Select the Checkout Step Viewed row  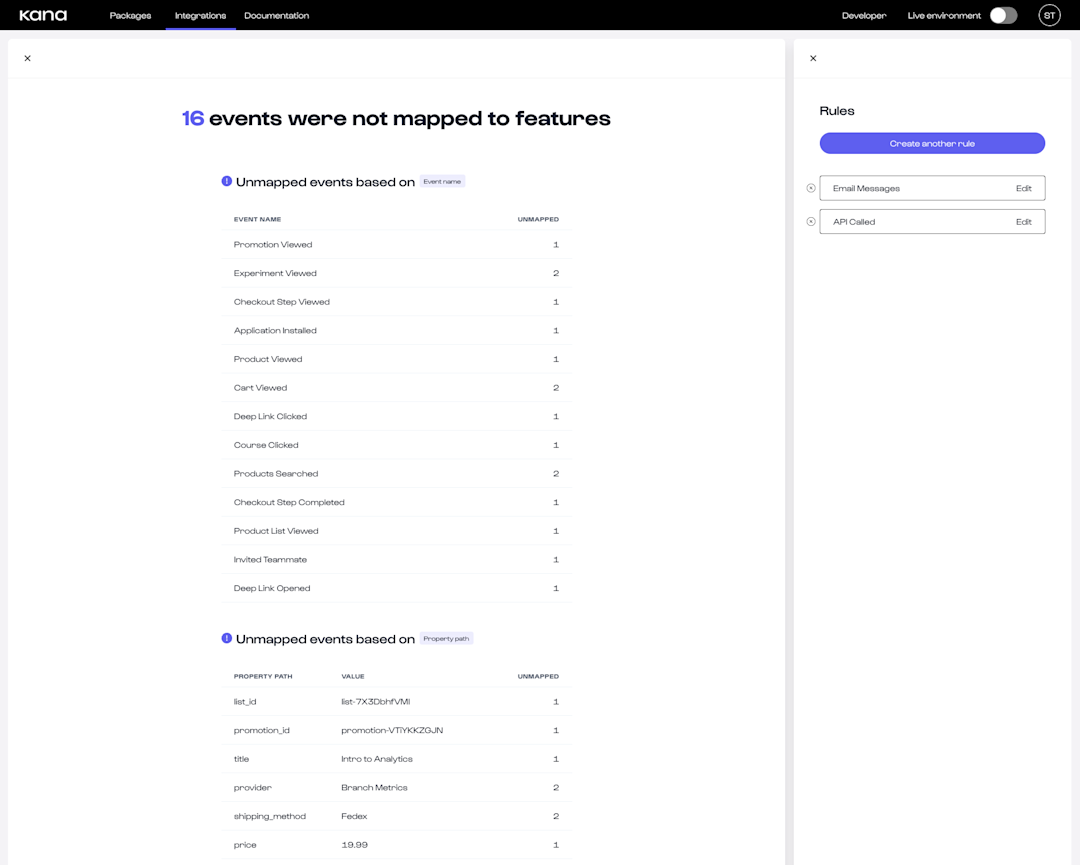pos(397,302)
